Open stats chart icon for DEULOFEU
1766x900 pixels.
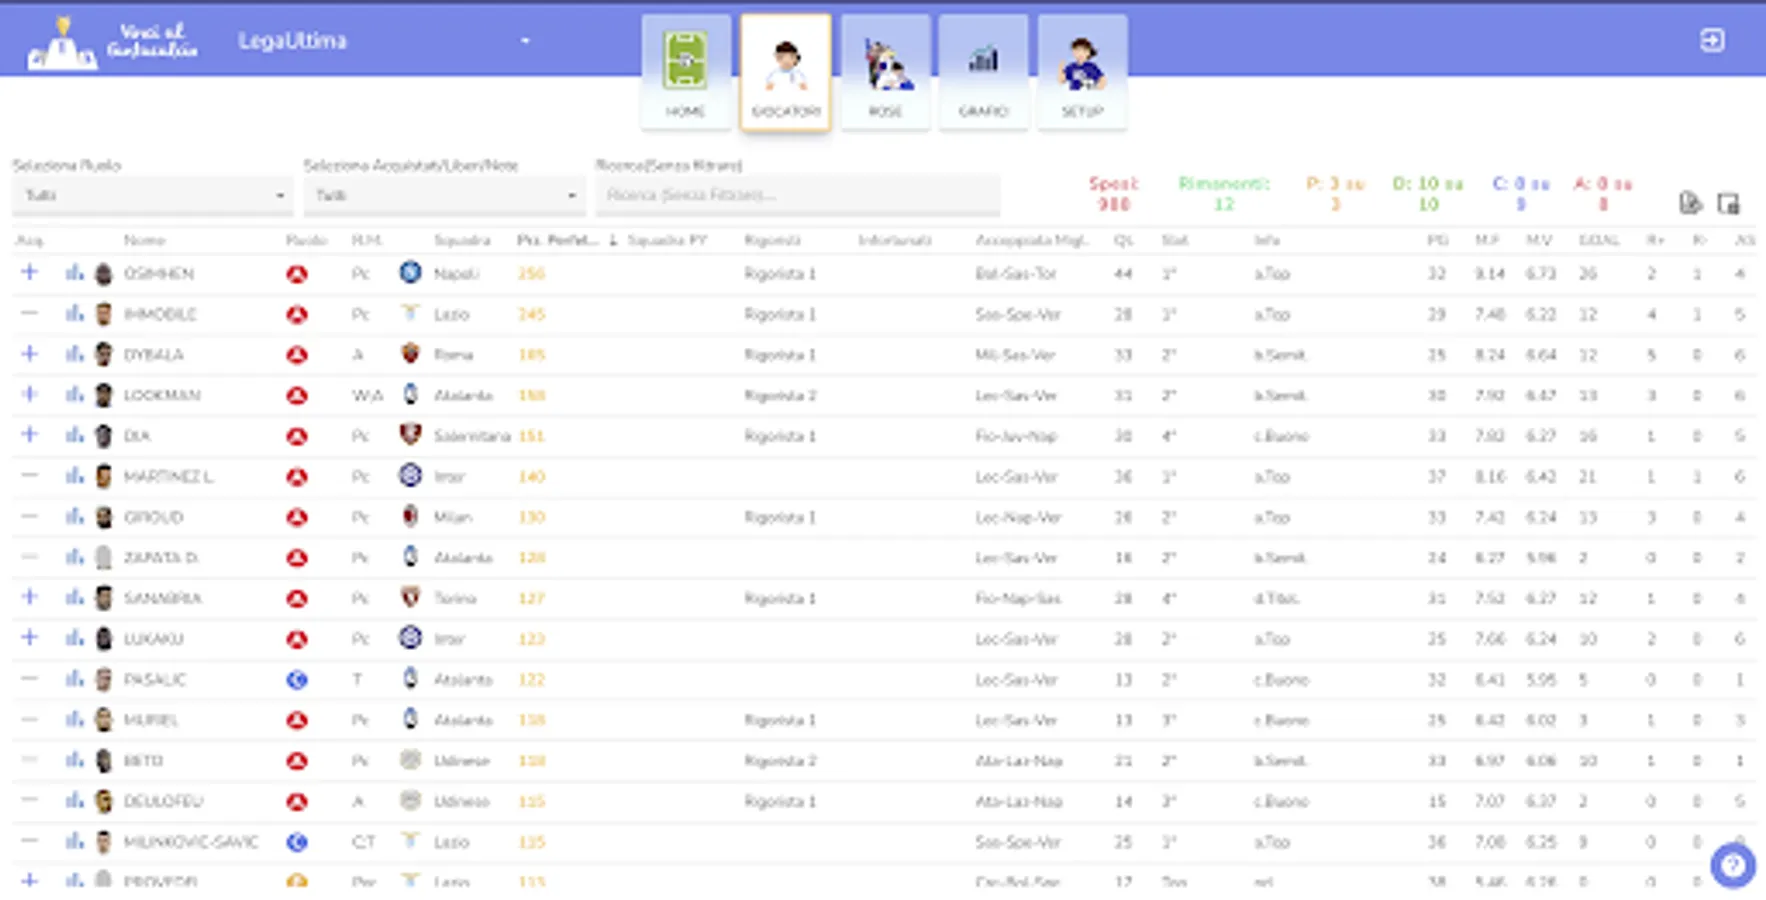(x=75, y=801)
